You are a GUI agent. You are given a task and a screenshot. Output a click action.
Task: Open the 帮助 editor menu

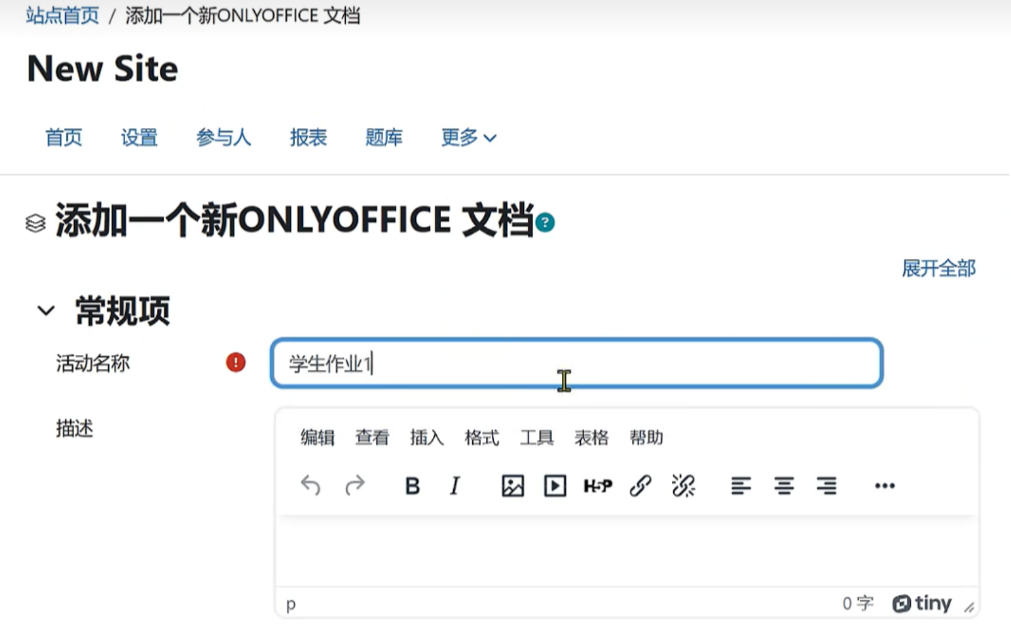[x=646, y=438]
